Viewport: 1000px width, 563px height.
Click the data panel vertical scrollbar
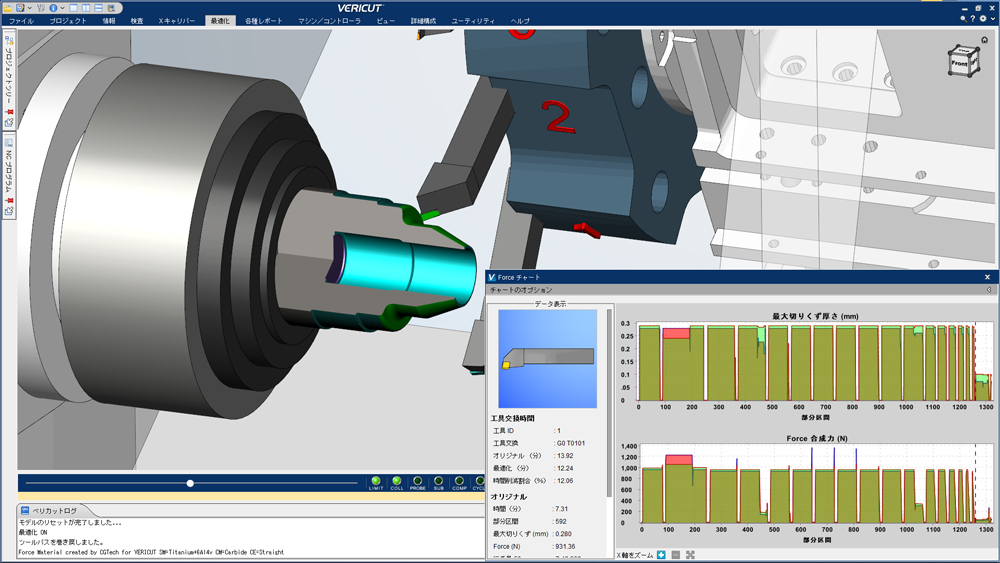[609, 402]
